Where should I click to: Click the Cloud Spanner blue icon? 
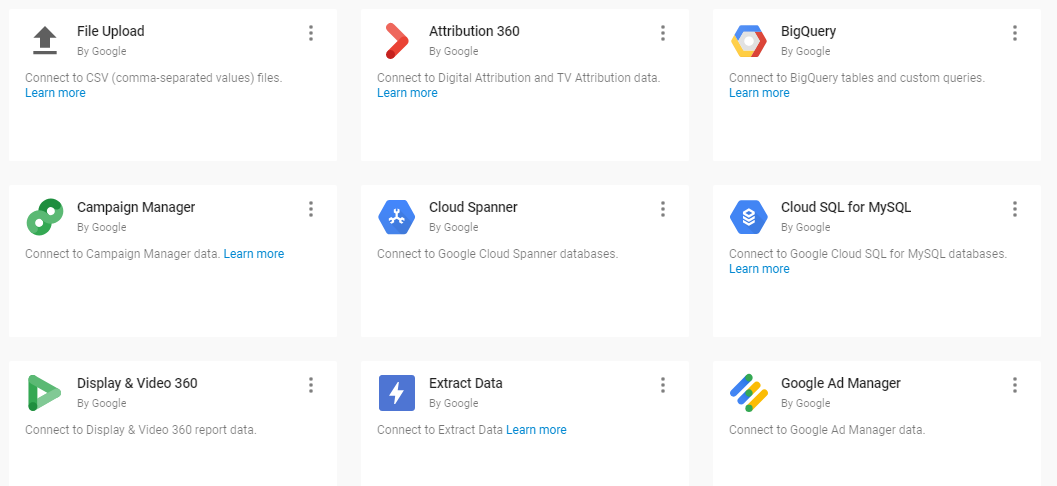click(x=396, y=217)
